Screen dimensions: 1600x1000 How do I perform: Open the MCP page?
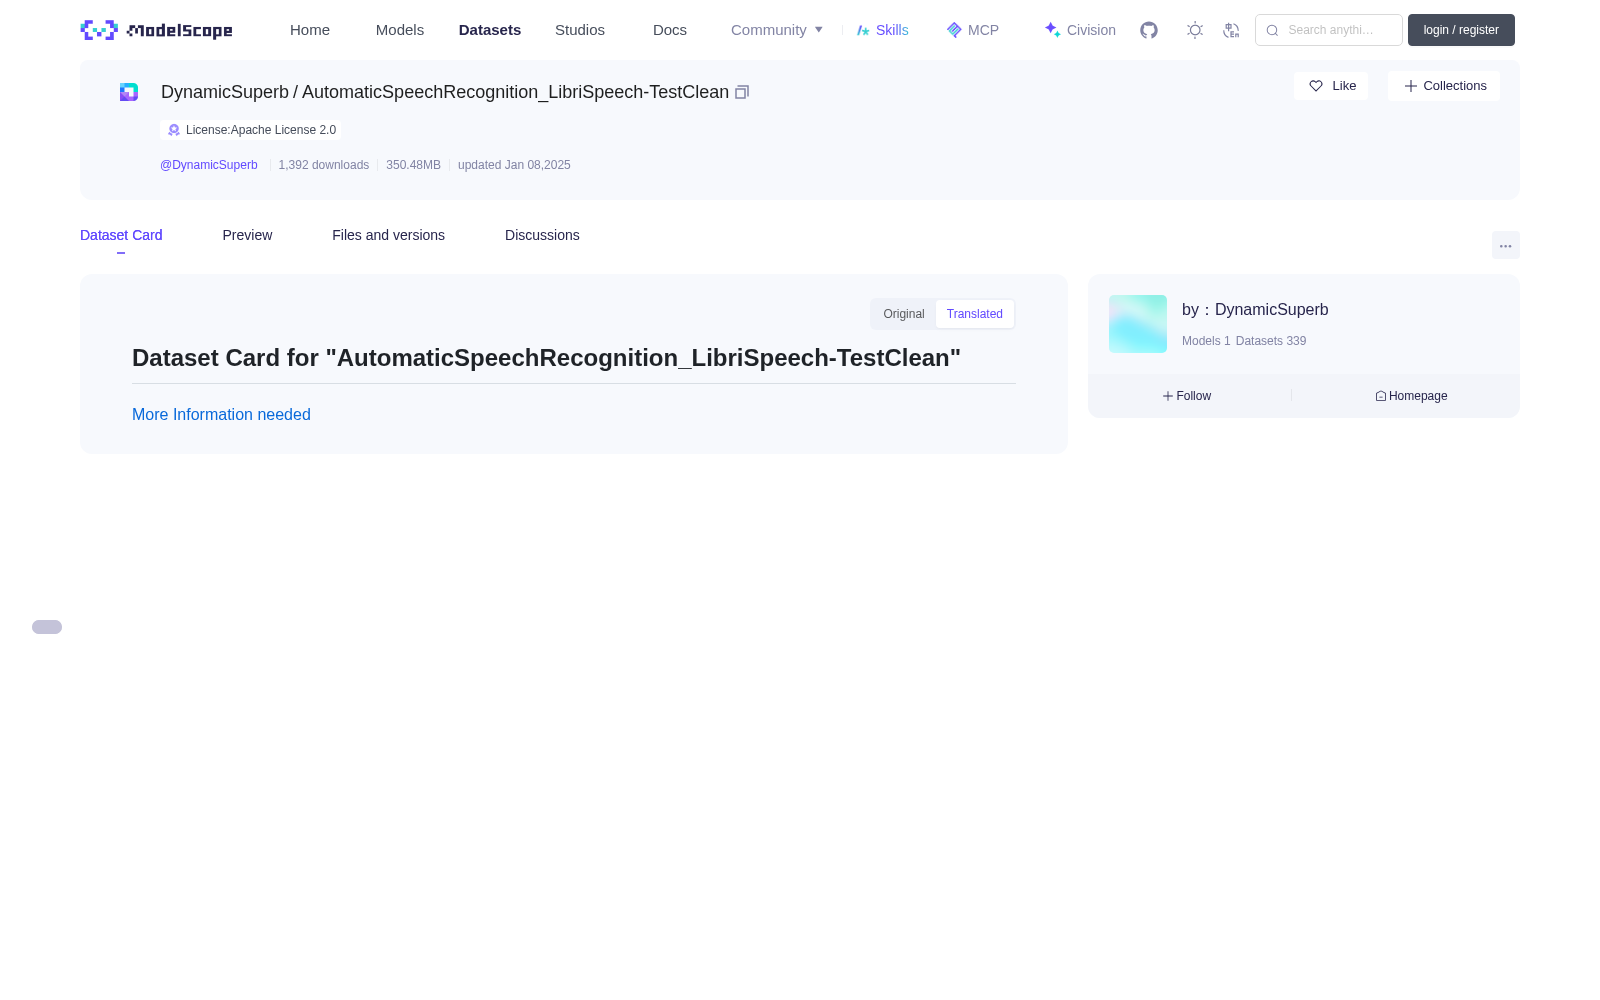tap(973, 30)
